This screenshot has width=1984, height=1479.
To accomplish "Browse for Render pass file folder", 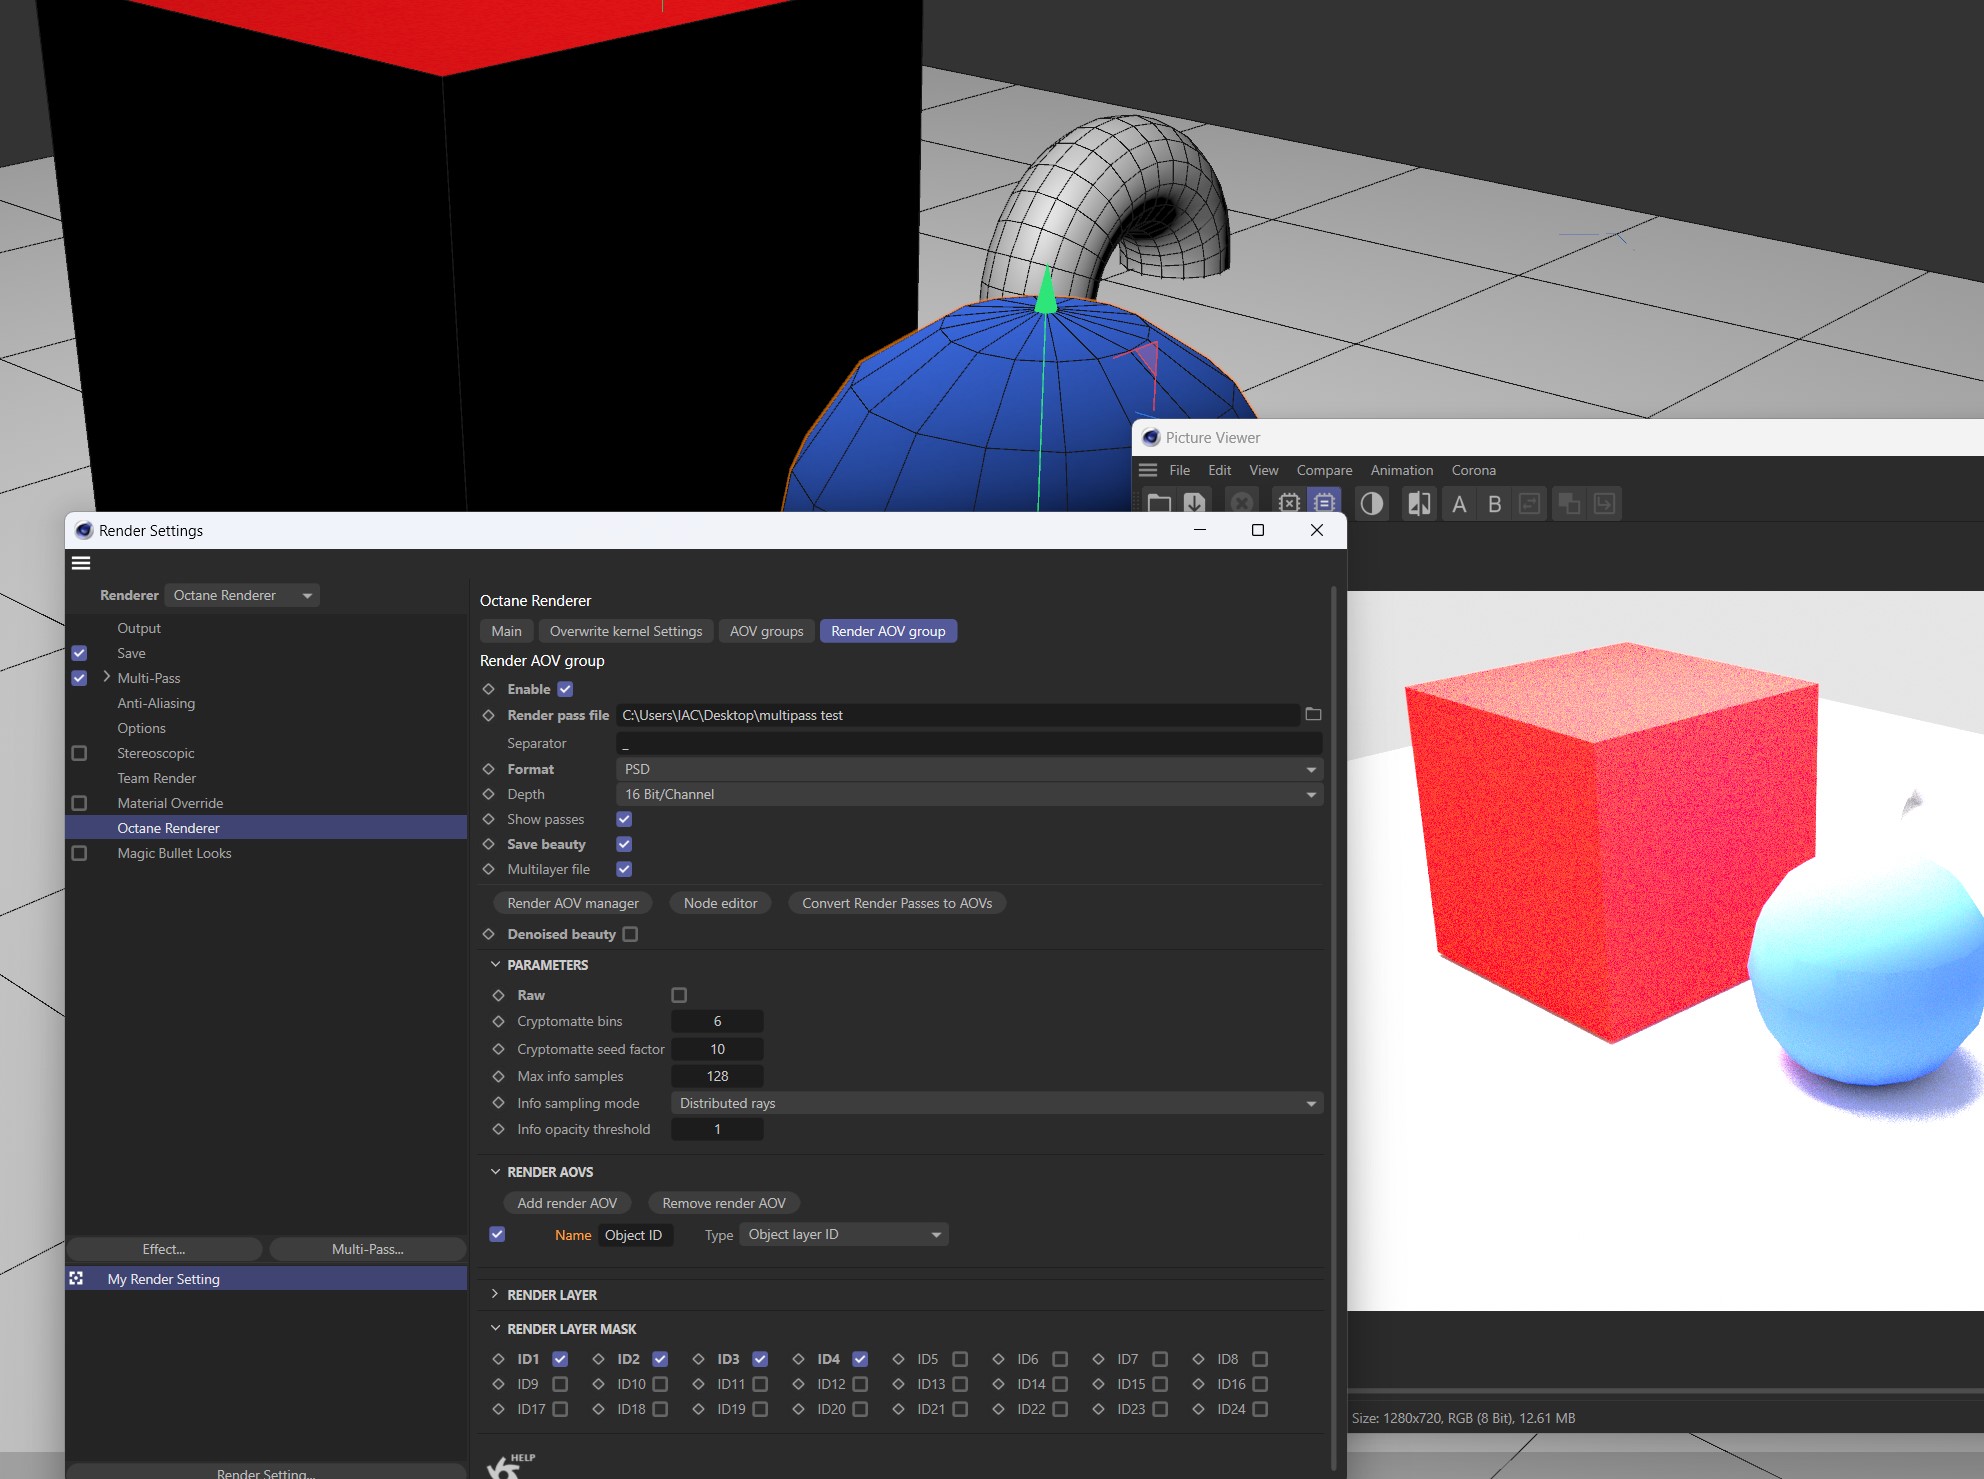I will tap(1313, 714).
